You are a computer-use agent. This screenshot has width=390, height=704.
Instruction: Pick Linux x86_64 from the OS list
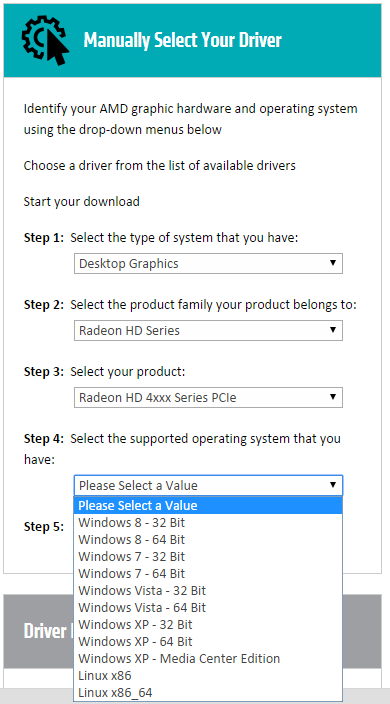pyautogui.click(x=208, y=693)
